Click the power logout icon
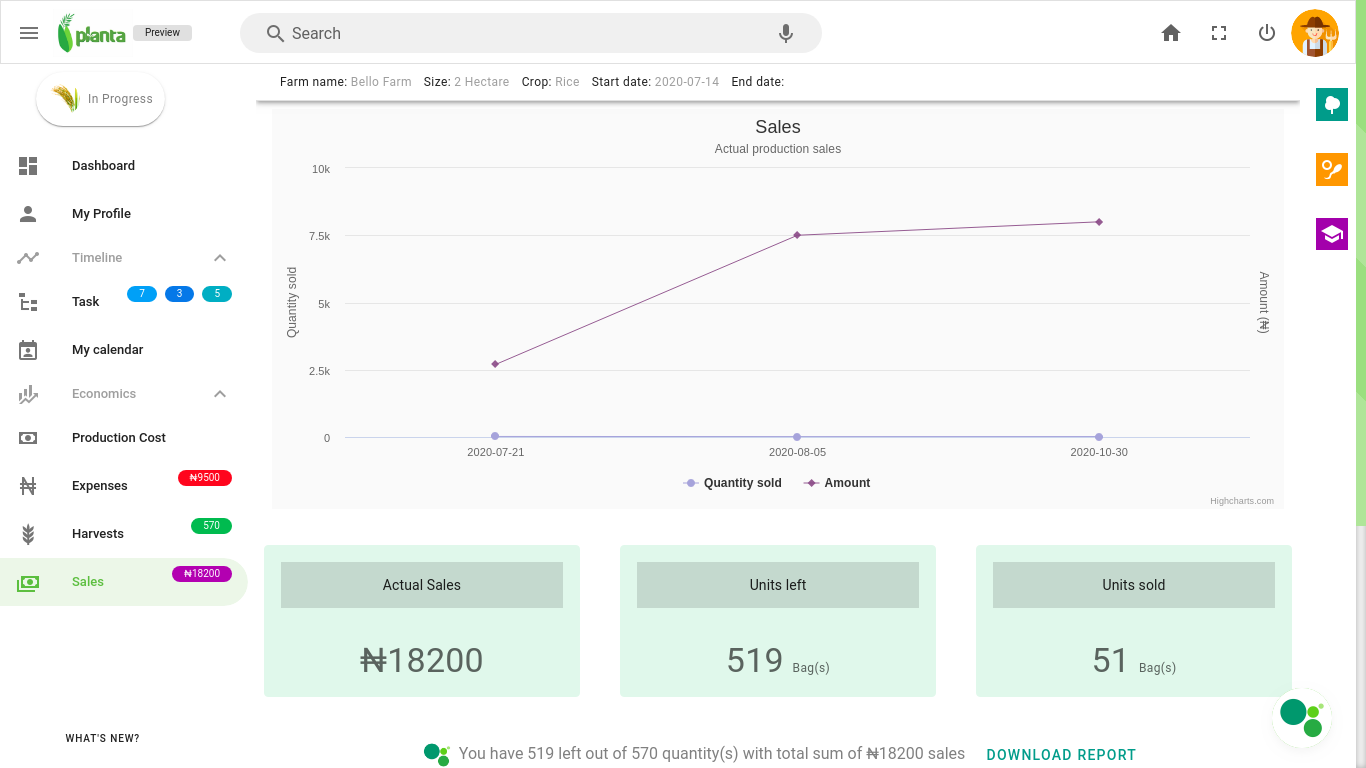 tap(1267, 33)
